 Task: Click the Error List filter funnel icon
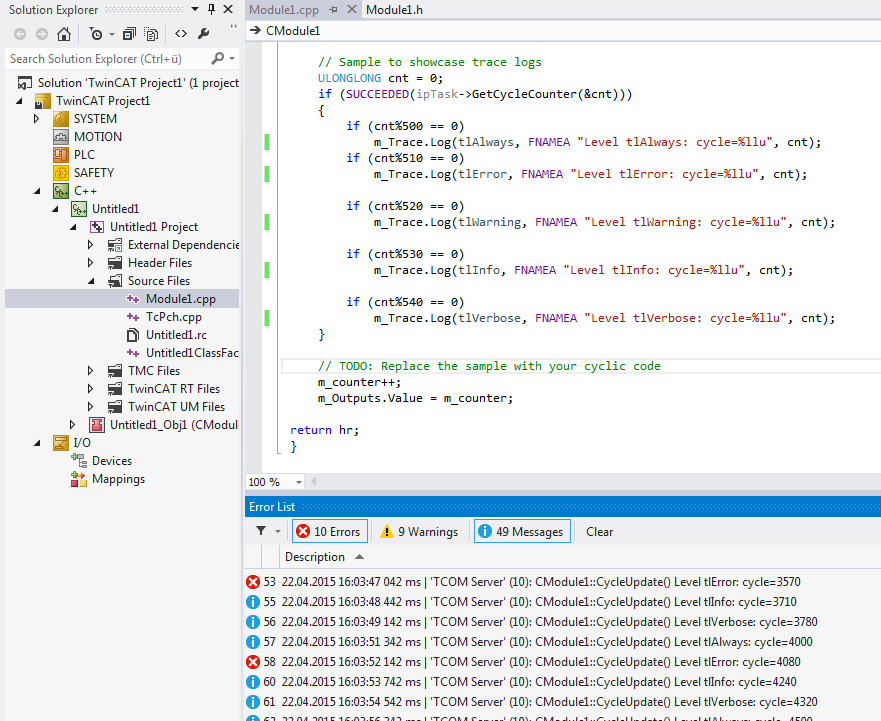coord(261,530)
